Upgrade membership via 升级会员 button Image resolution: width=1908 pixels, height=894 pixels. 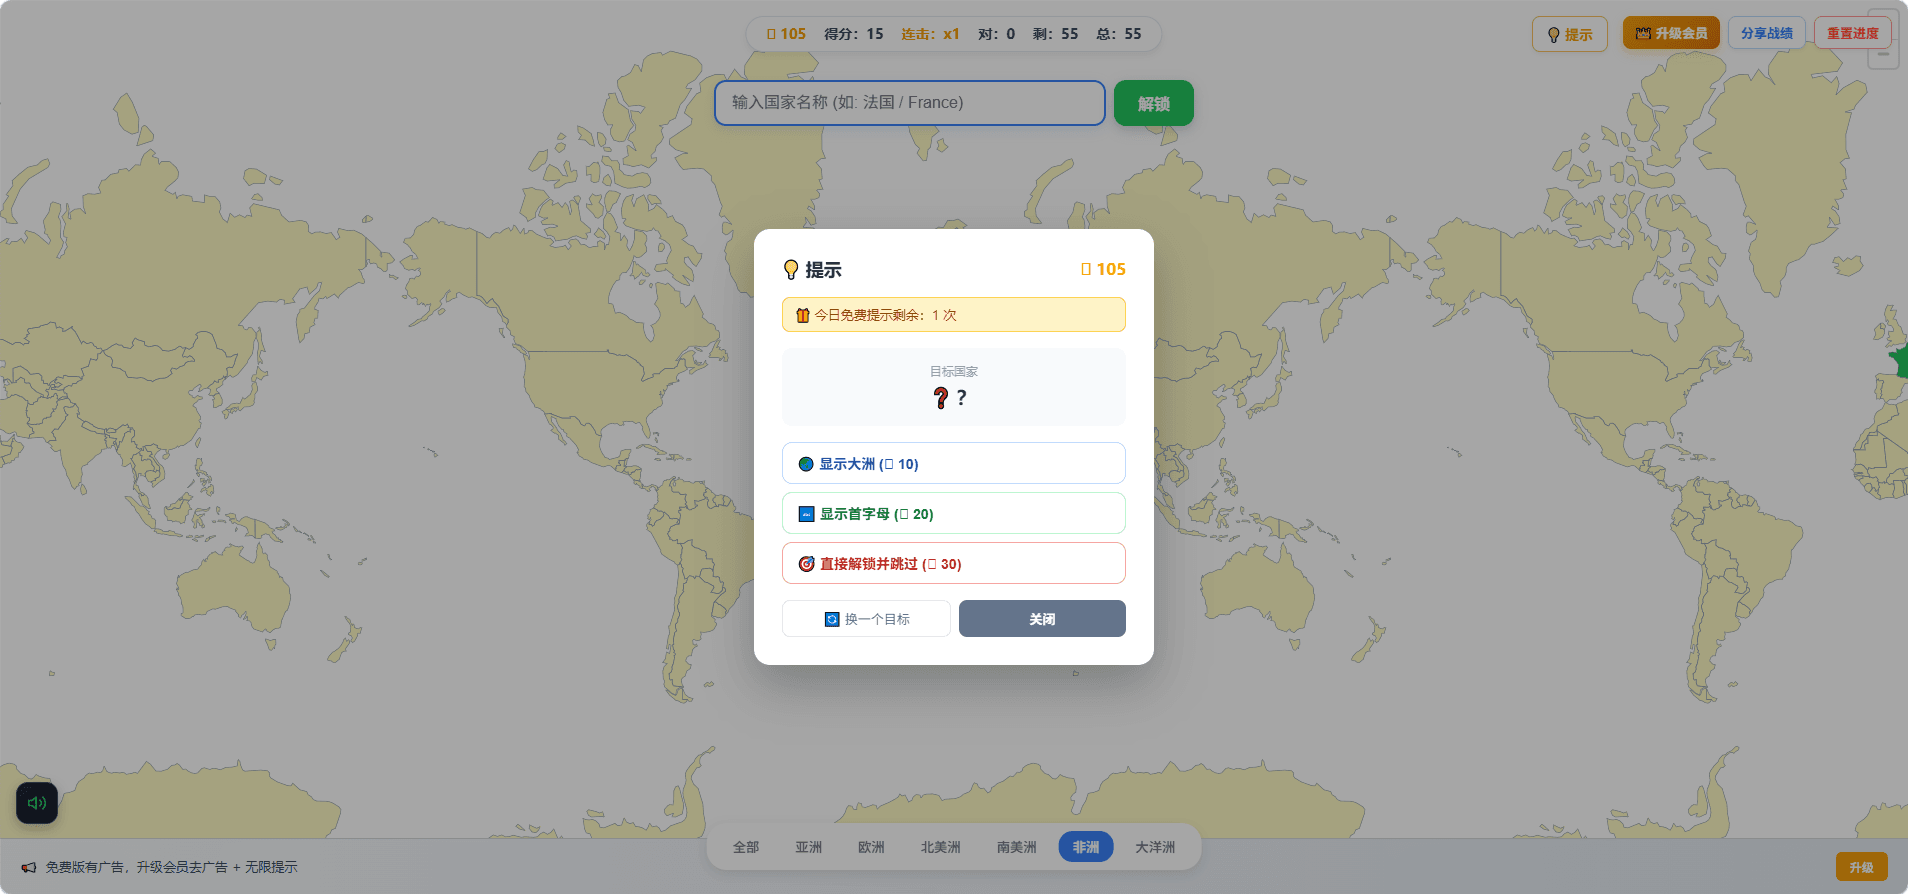(1671, 33)
